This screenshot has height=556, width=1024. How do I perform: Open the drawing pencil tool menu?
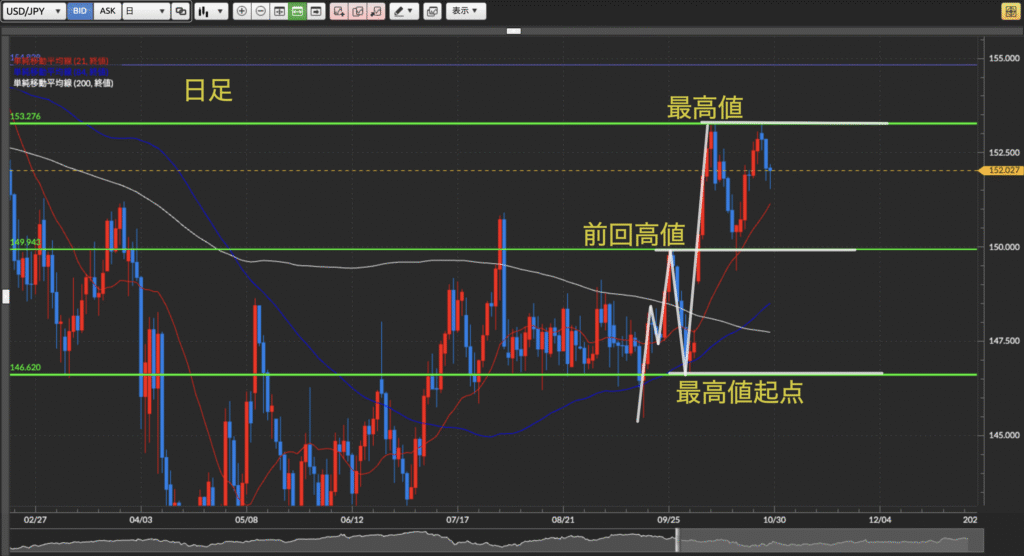coord(404,11)
